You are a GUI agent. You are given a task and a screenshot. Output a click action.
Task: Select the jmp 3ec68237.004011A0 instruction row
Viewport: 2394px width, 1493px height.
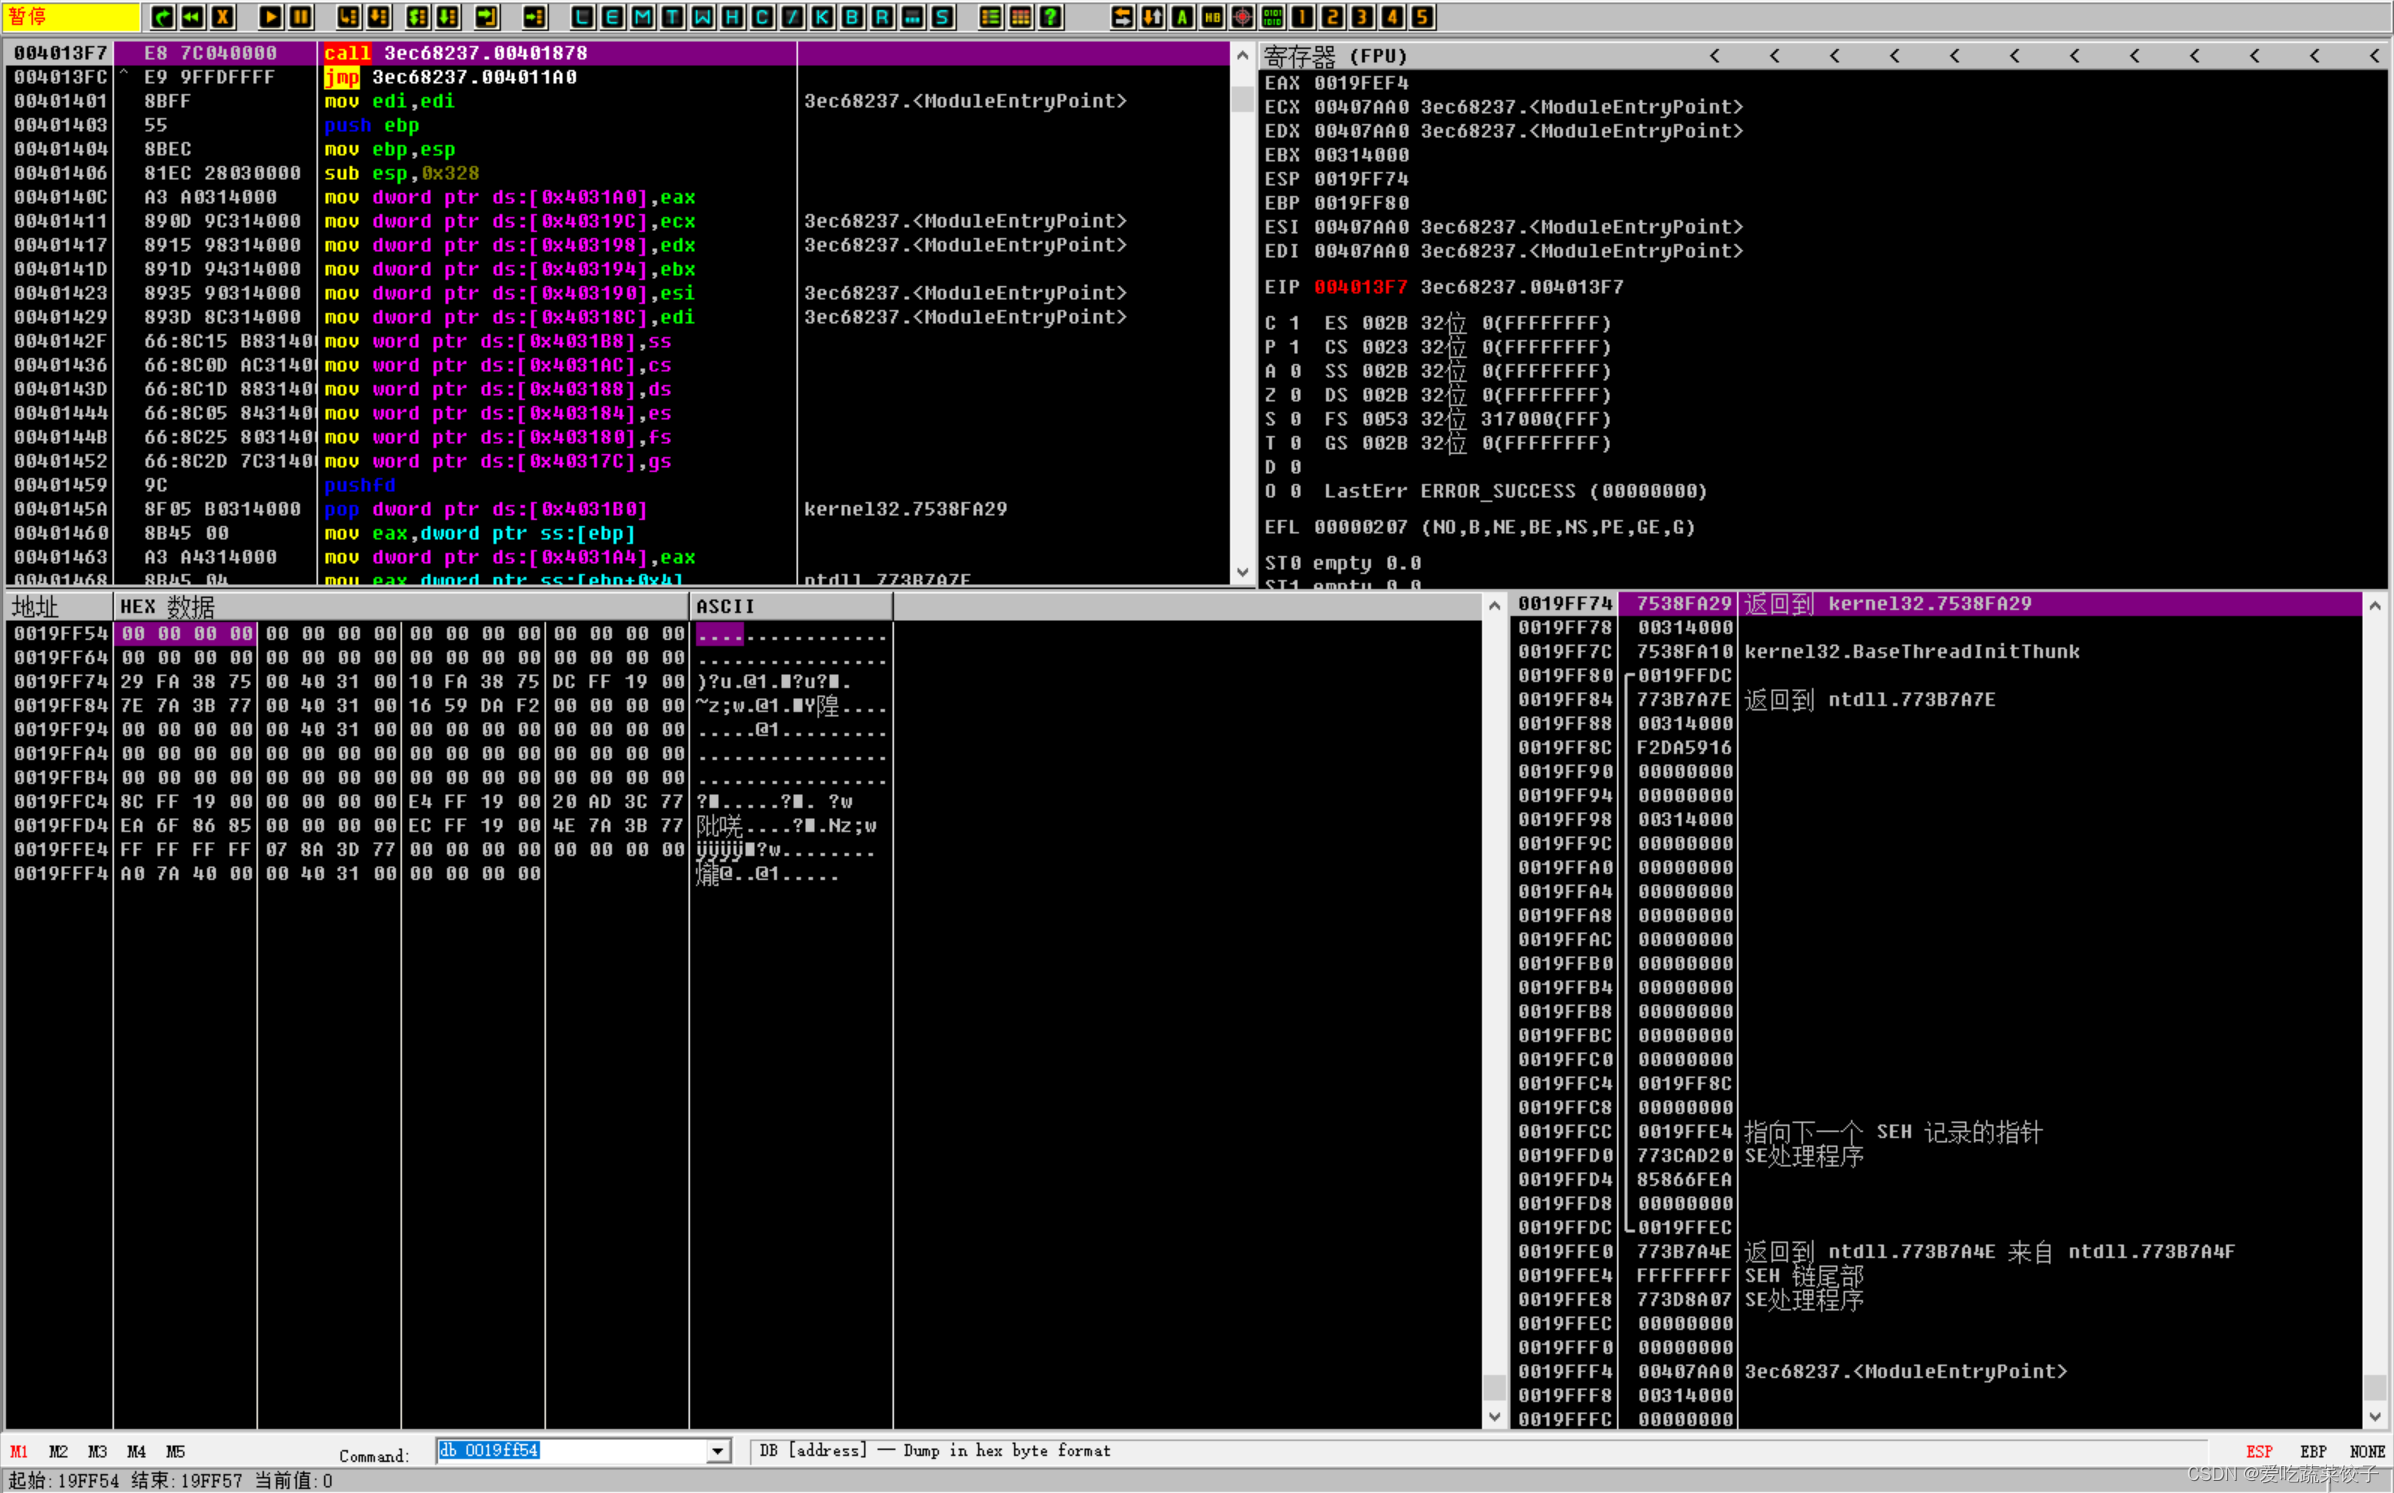[x=617, y=77]
